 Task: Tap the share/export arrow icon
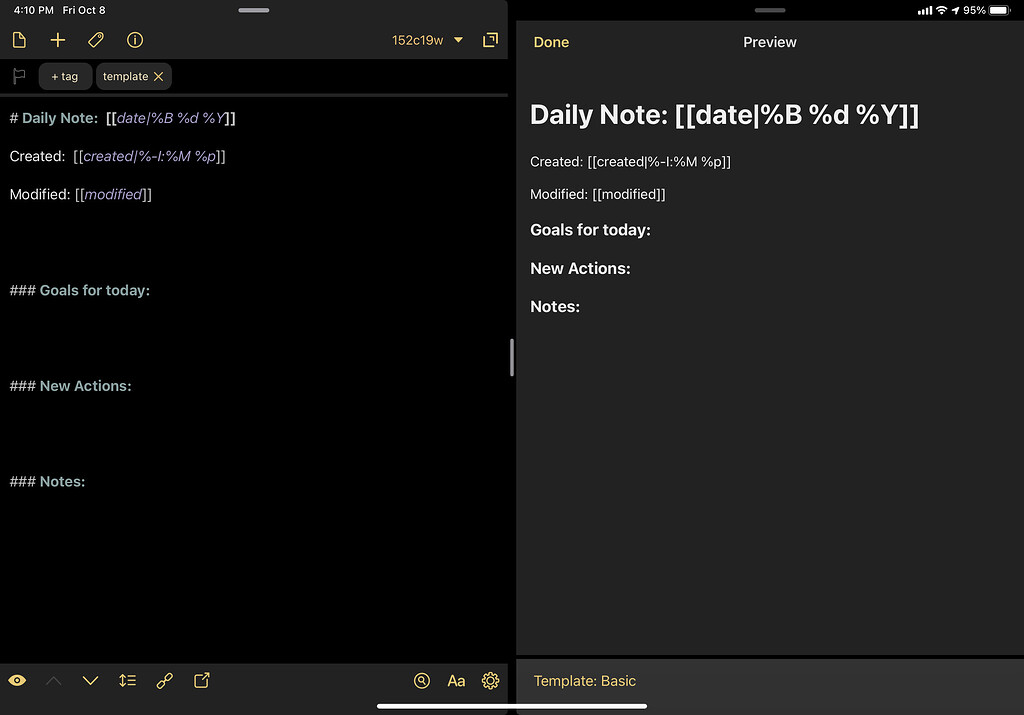[x=202, y=681]
